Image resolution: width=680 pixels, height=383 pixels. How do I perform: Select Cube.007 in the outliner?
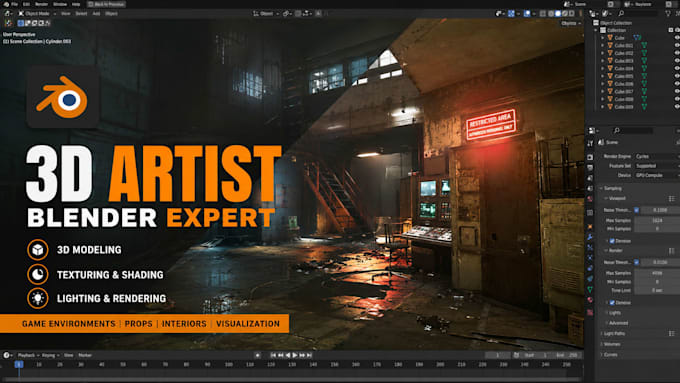624,92
